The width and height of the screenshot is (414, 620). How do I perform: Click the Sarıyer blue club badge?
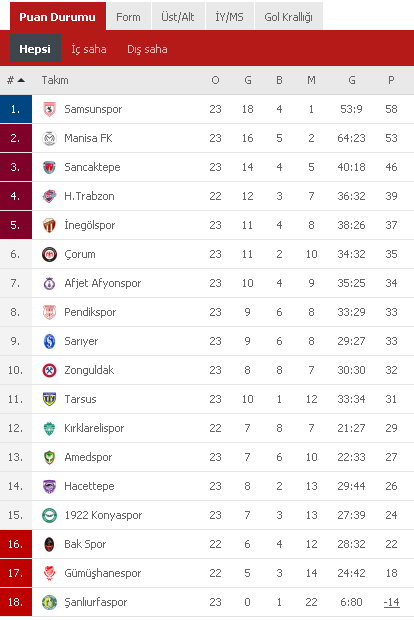click(49, 341)
